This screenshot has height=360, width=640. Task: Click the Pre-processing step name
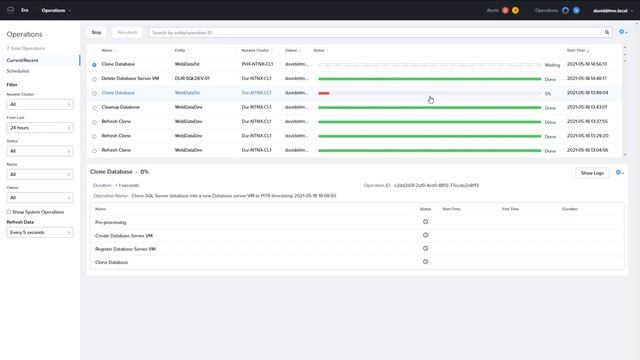point(111,222)
